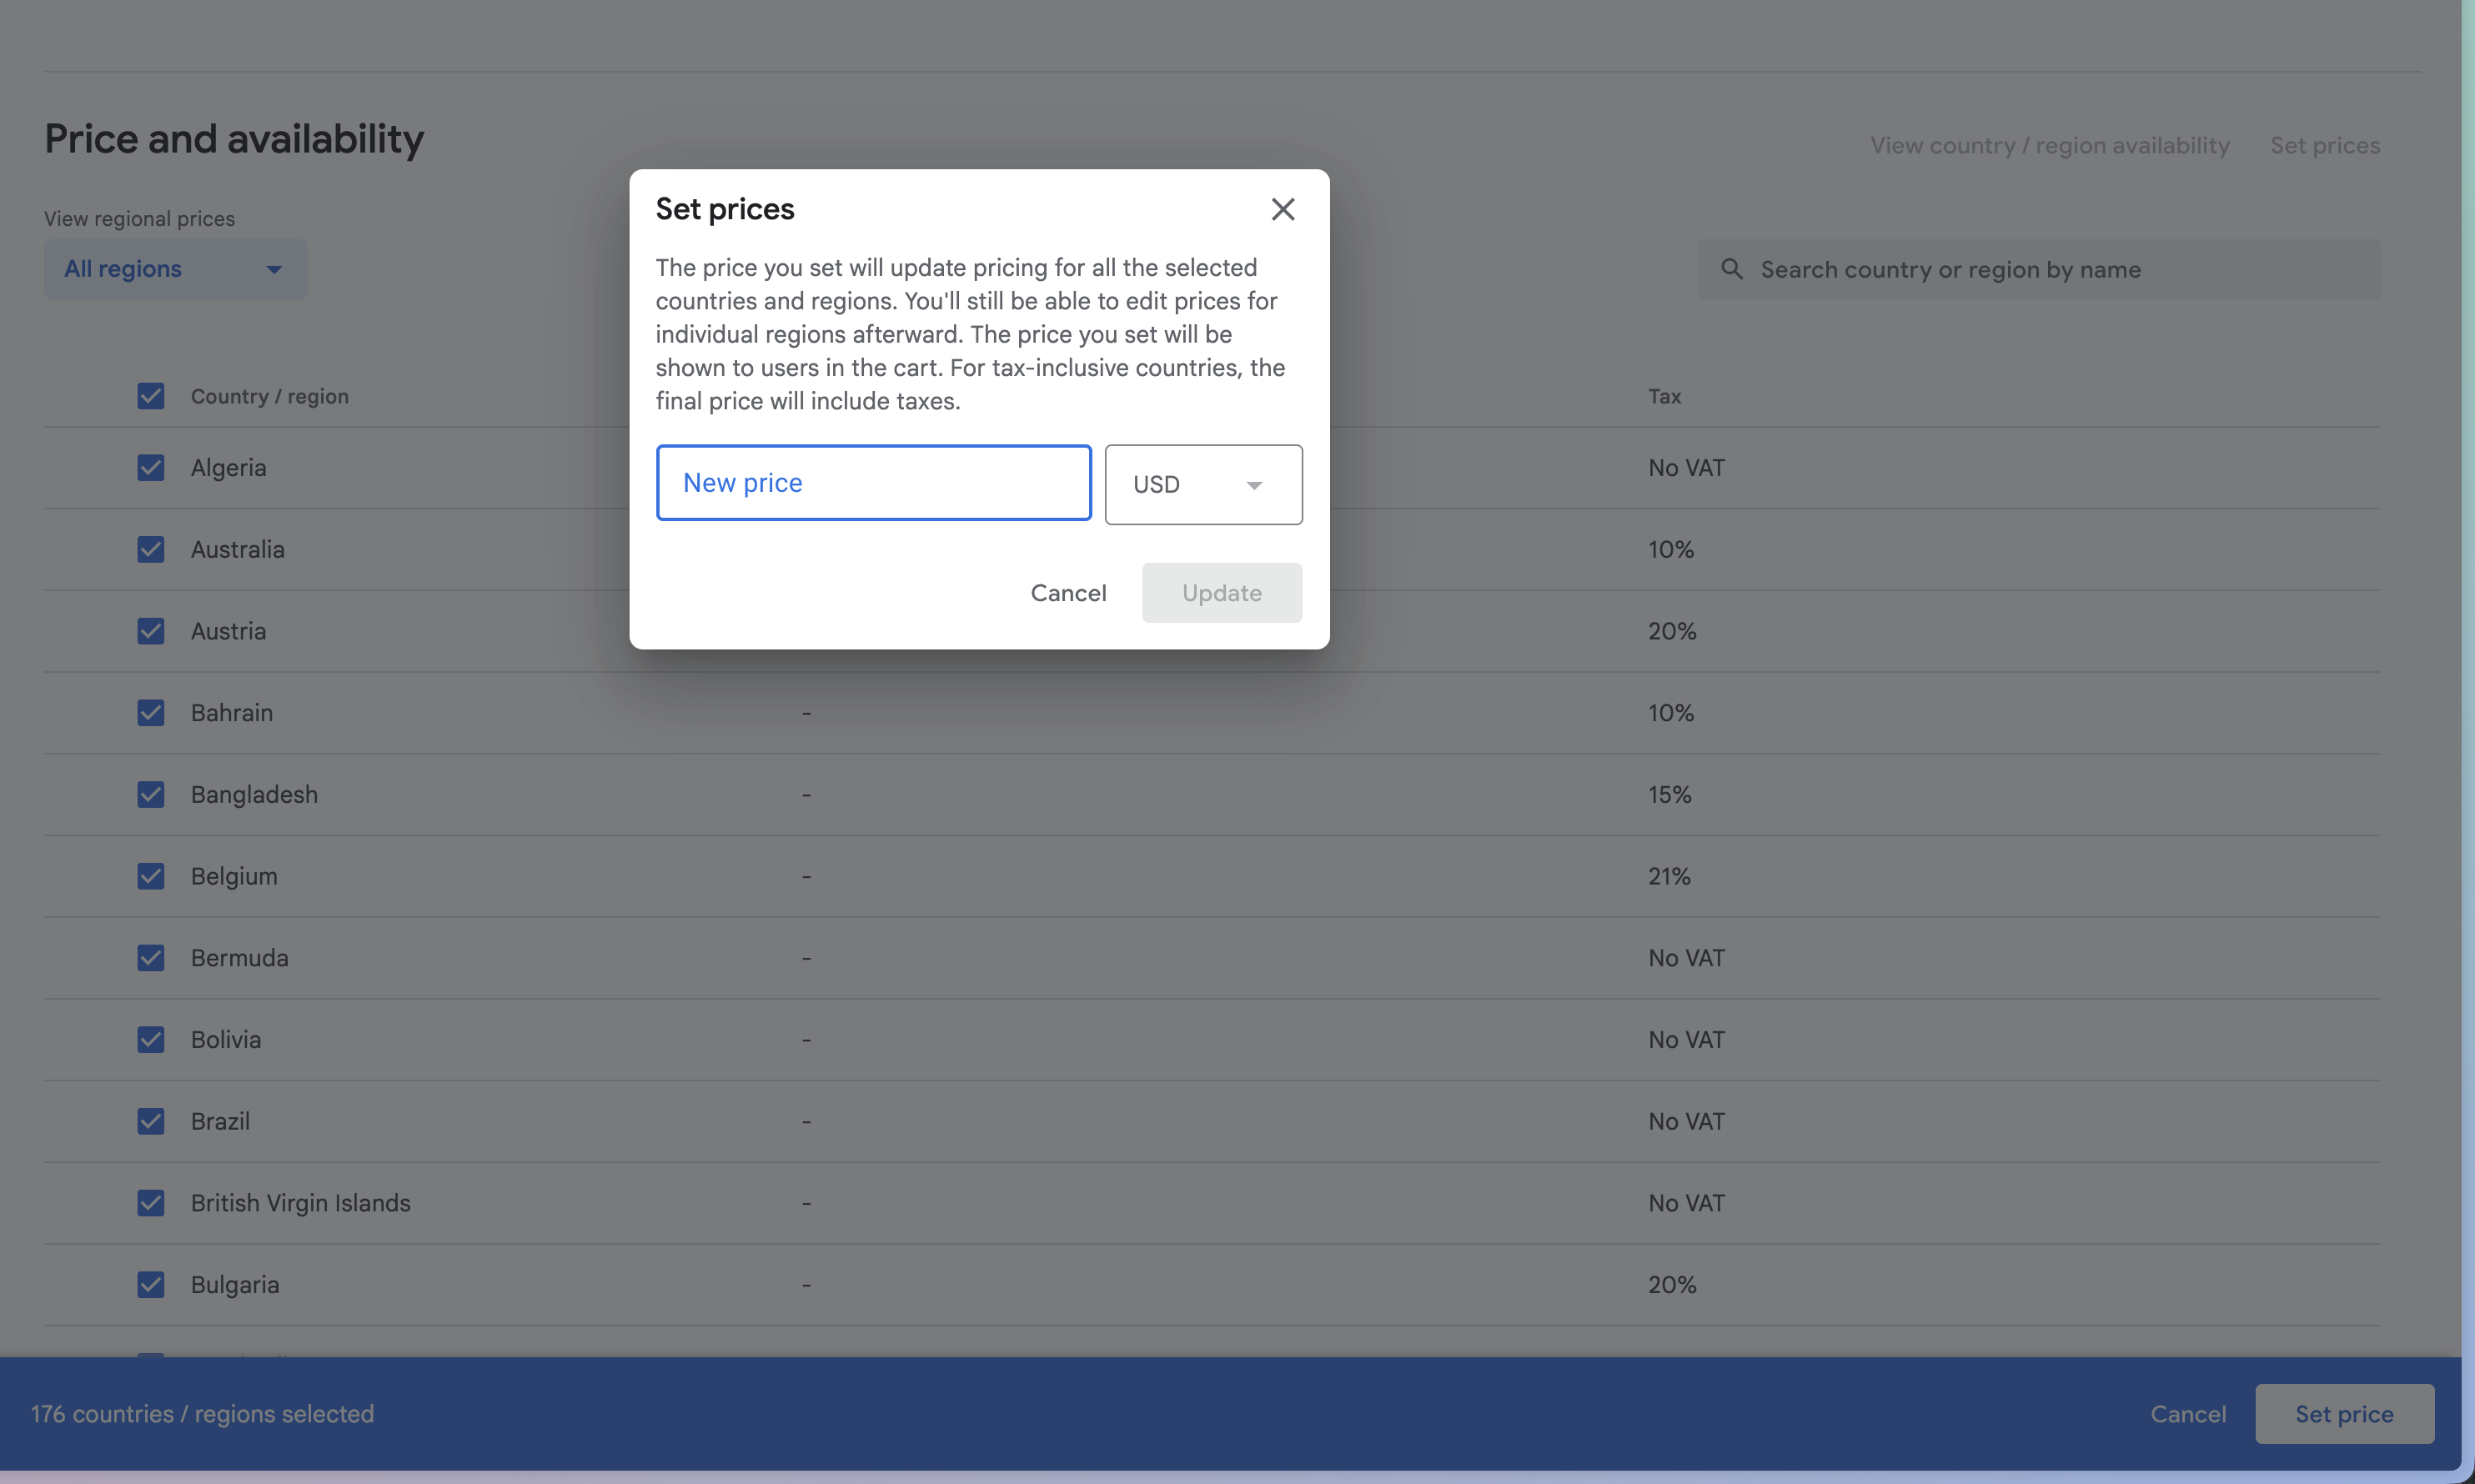Click Bangladesh's 15% tax value
This screenshot has height=1484, width=2475.
coord(1670,795)
